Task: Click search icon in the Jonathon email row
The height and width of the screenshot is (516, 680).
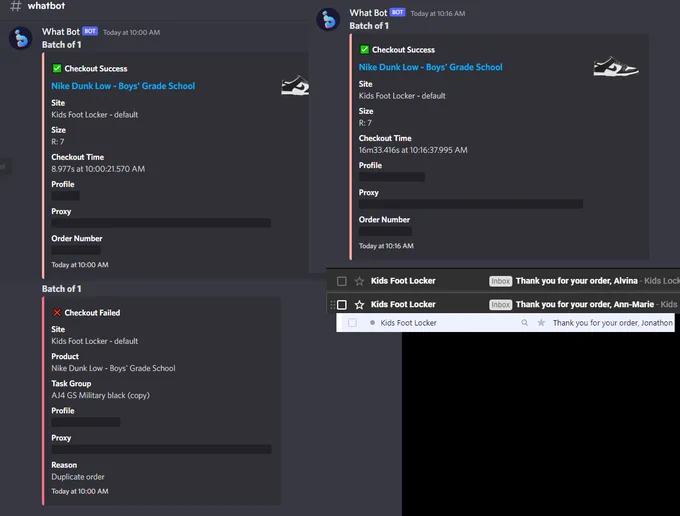Action: click(x=524, y=323)
